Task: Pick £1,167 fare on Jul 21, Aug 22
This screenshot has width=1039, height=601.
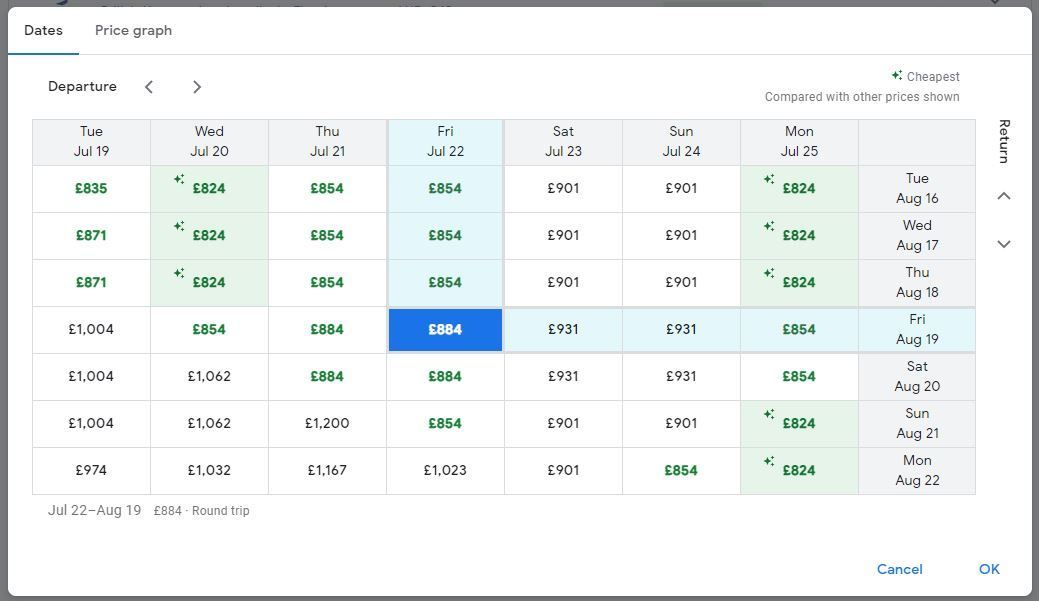Action: coord(327,470)
